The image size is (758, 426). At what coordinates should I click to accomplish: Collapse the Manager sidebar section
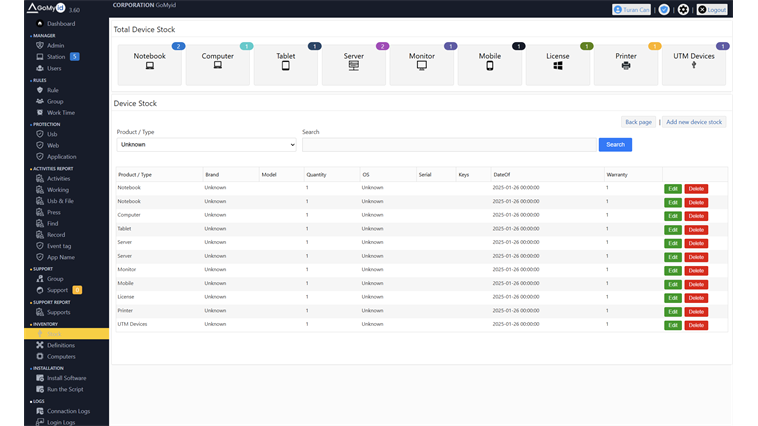click(44, 35)
